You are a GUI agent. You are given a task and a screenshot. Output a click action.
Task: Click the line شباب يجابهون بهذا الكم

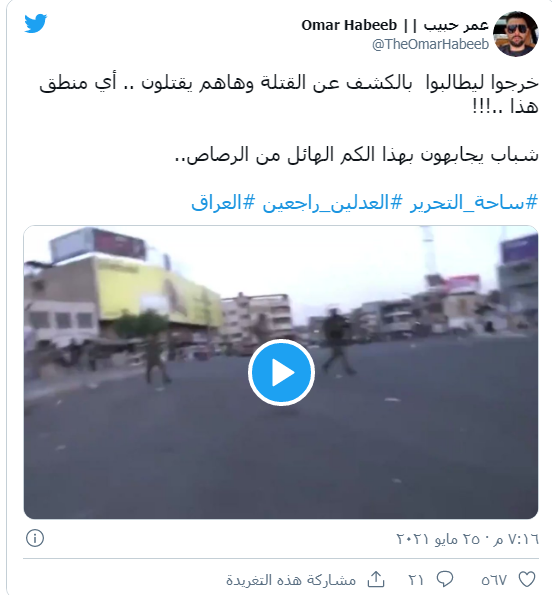click(x=356, y=155)
